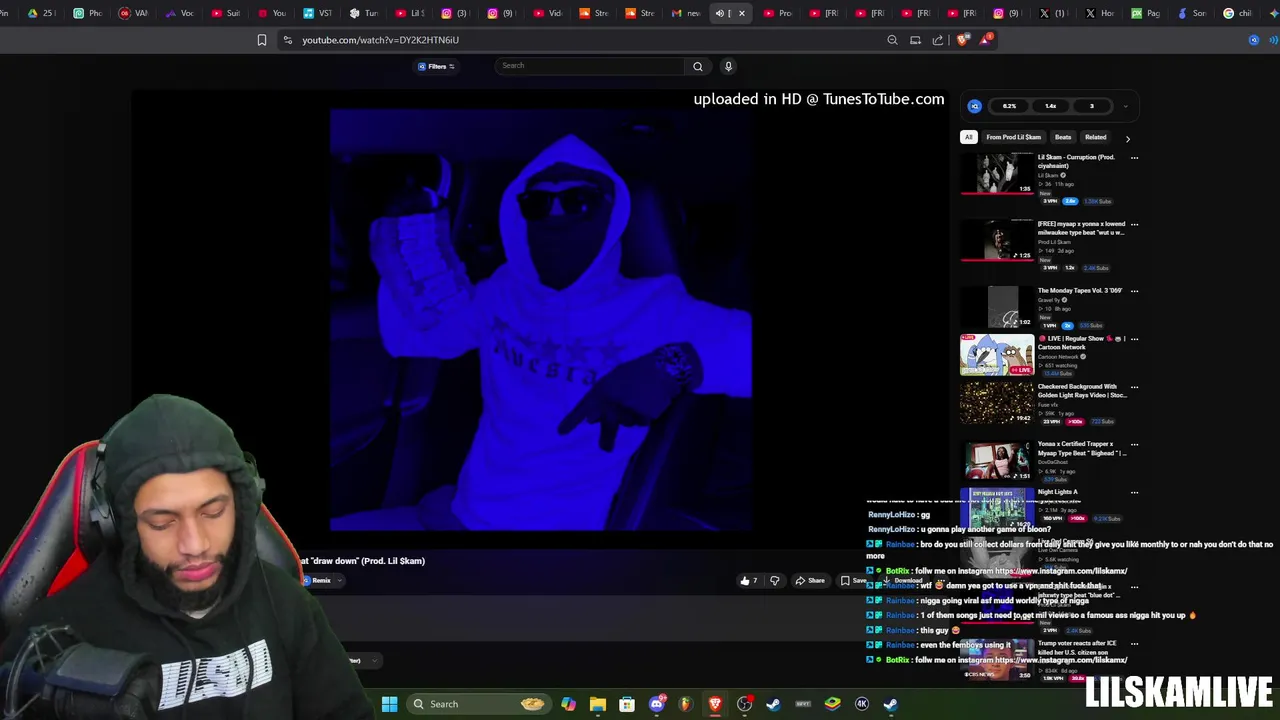Open options for Yonaa x Certified Trapper
The width and height of the screenshot is (1280, 720).
pos(1134,444)
